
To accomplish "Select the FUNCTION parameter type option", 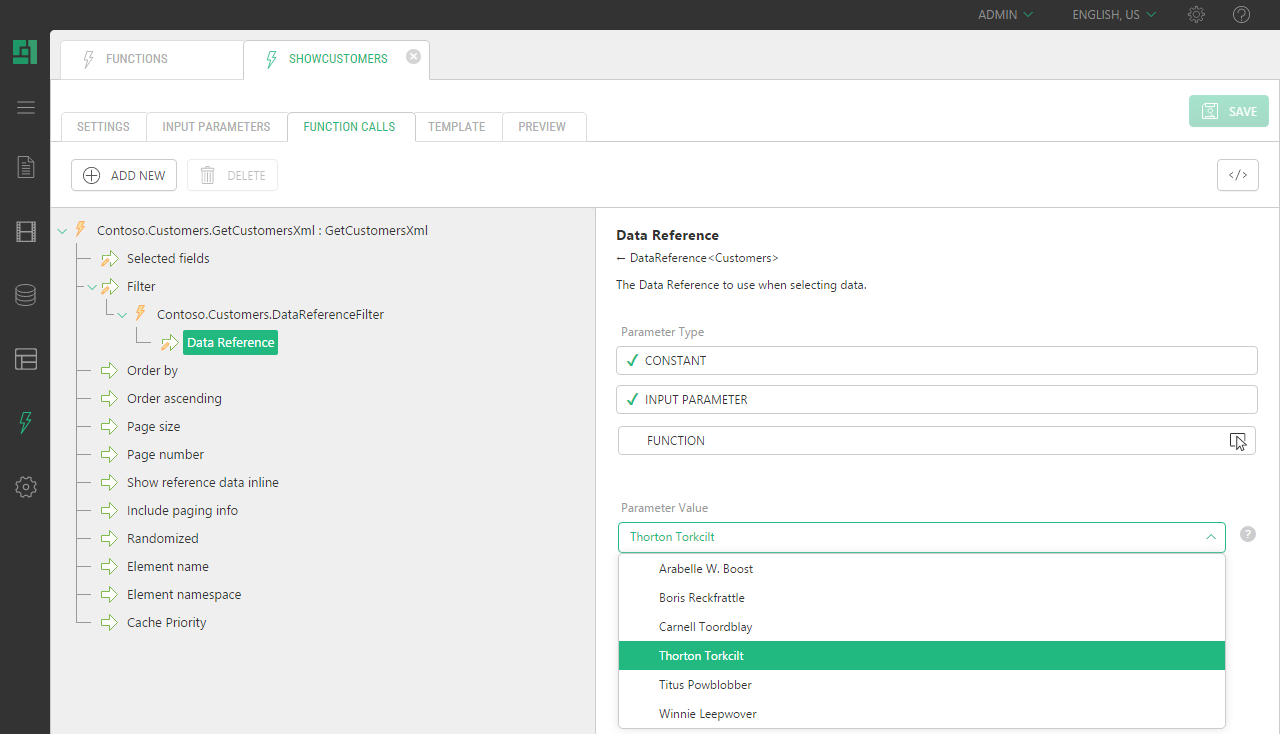I will (937, 441).
